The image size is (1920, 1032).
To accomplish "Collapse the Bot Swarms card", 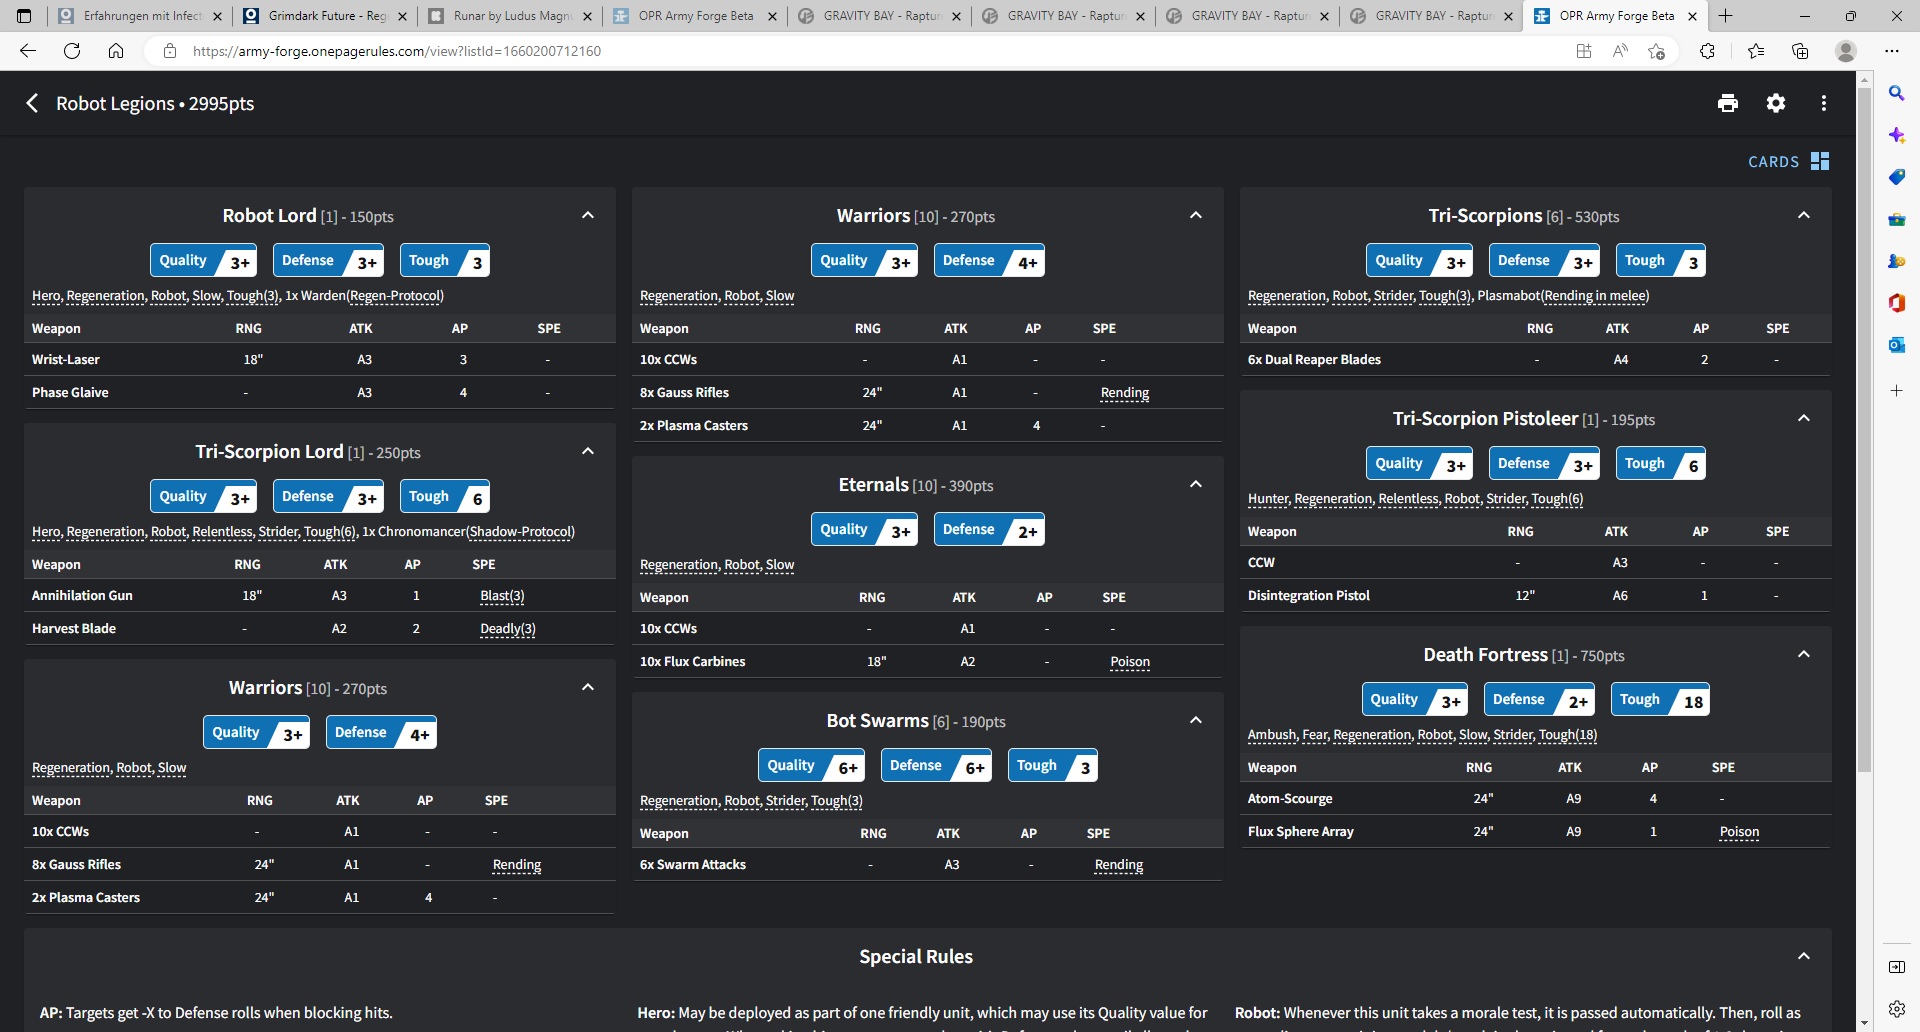I will (x=1196, y=720).
